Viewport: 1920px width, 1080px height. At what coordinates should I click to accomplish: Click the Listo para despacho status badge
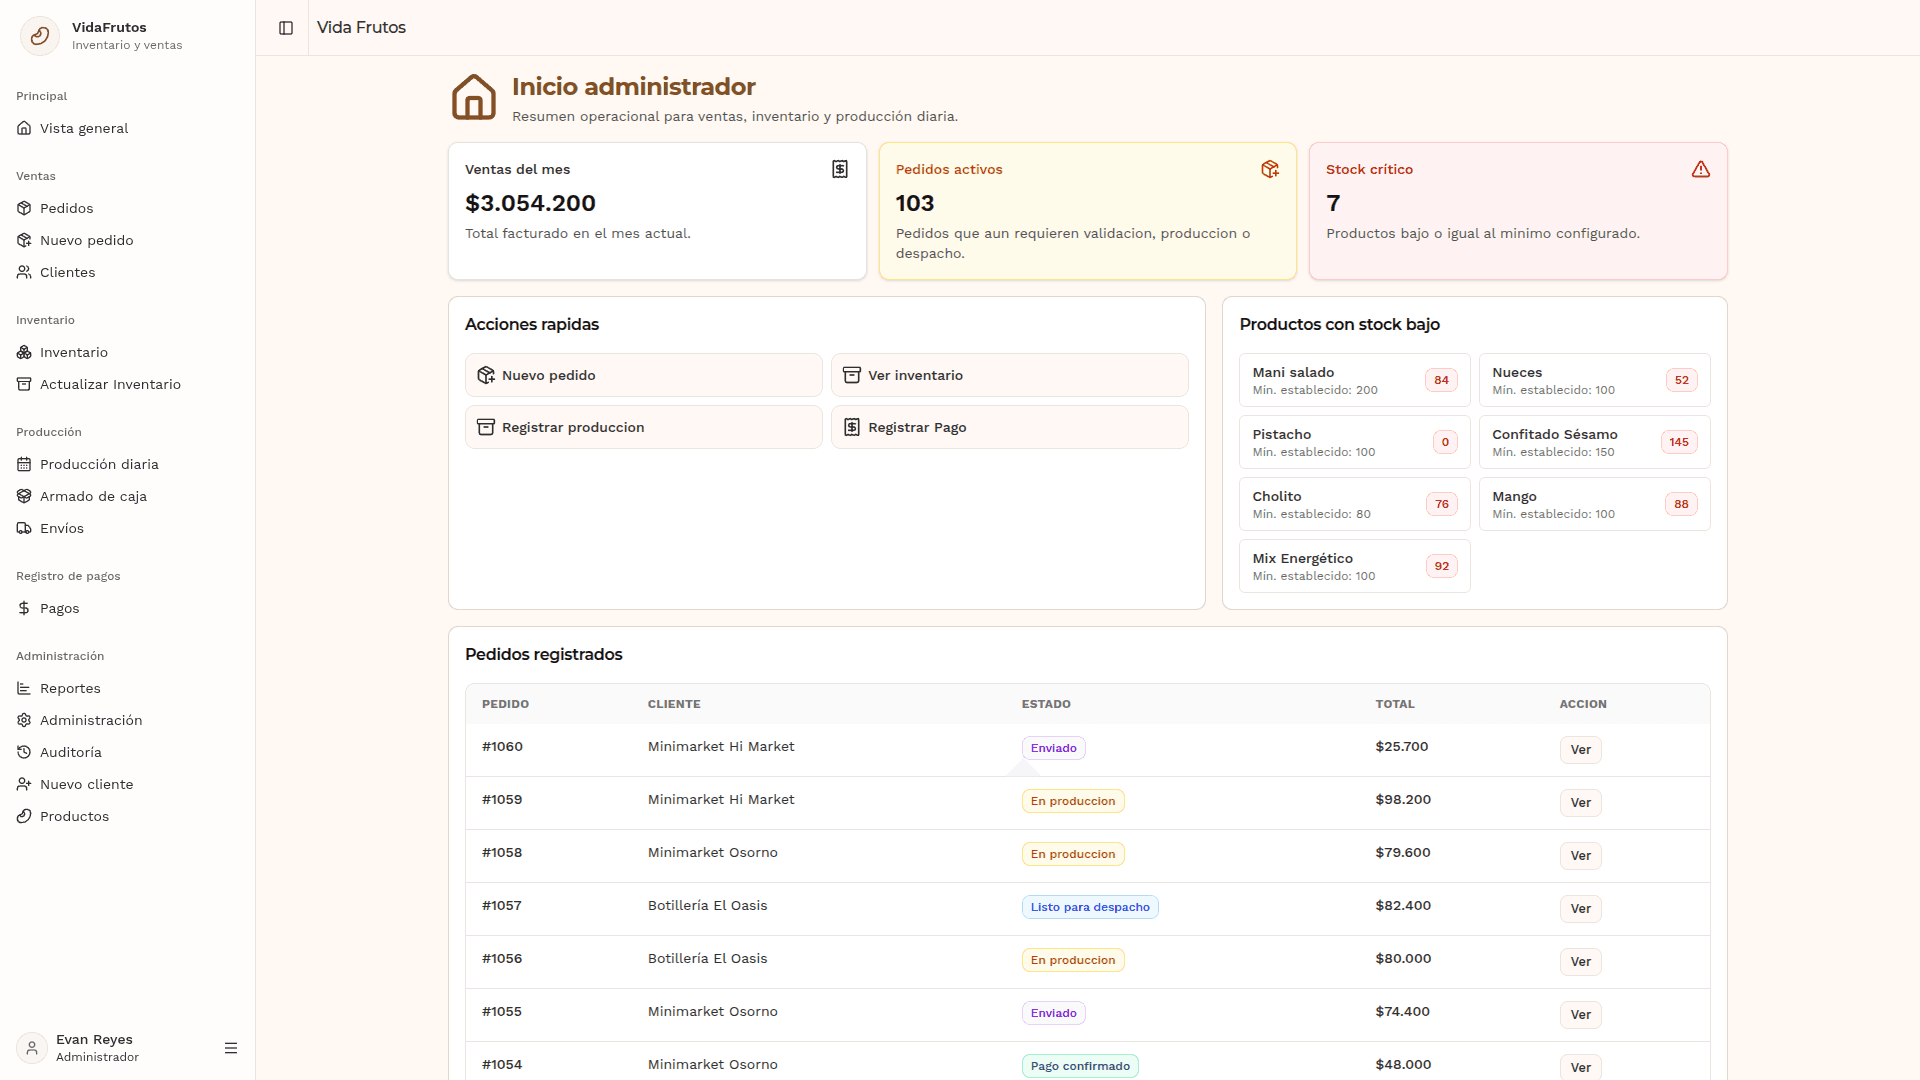pos(1090,908)
